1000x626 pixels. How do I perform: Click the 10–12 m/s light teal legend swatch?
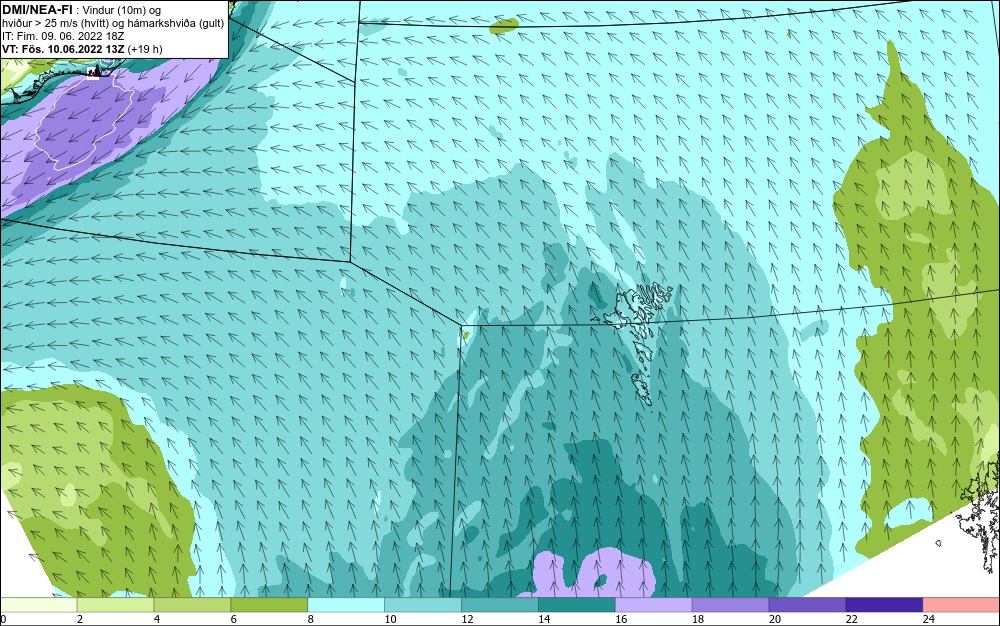coord(423,604)
